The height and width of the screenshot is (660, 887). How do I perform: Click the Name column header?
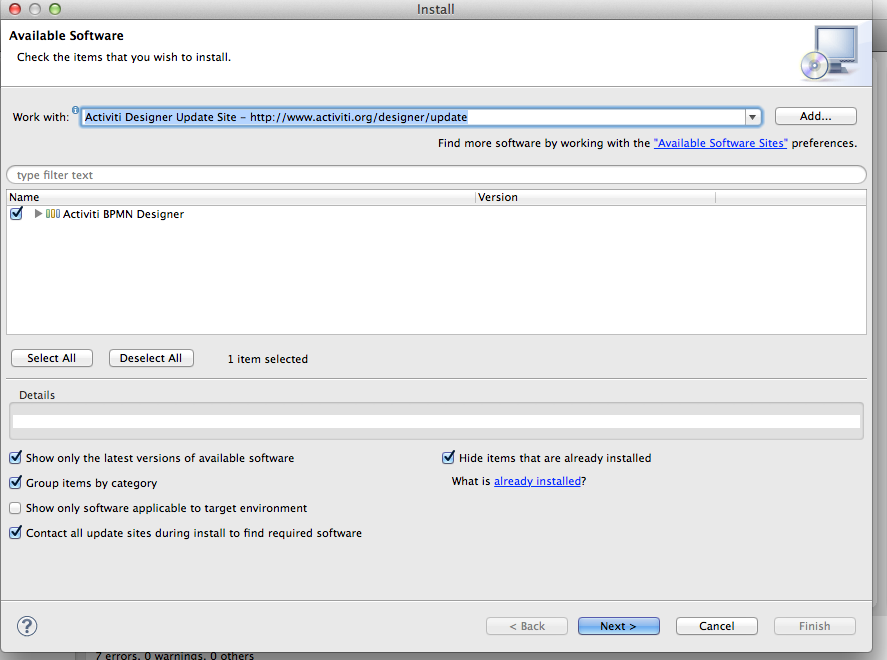241,197
